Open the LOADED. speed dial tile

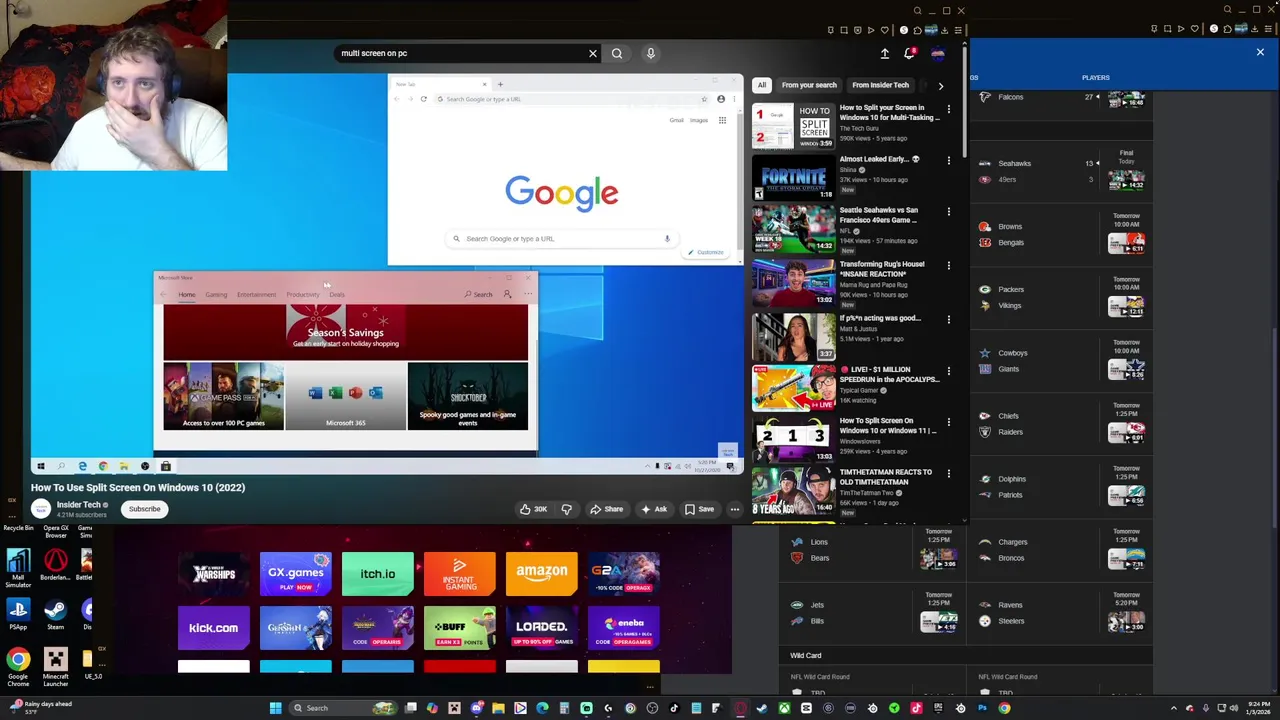(542, 627)
